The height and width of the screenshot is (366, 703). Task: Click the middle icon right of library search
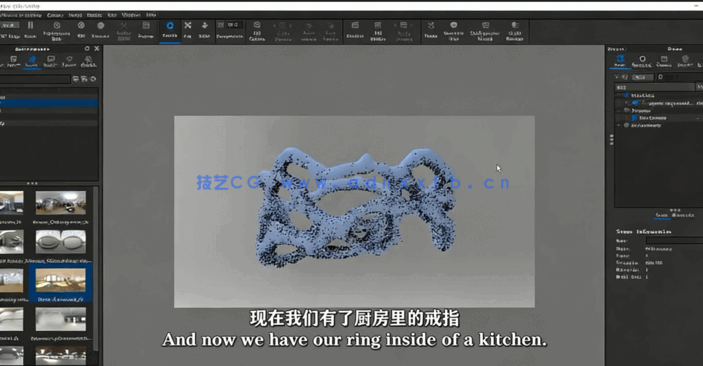click(84, 79)
